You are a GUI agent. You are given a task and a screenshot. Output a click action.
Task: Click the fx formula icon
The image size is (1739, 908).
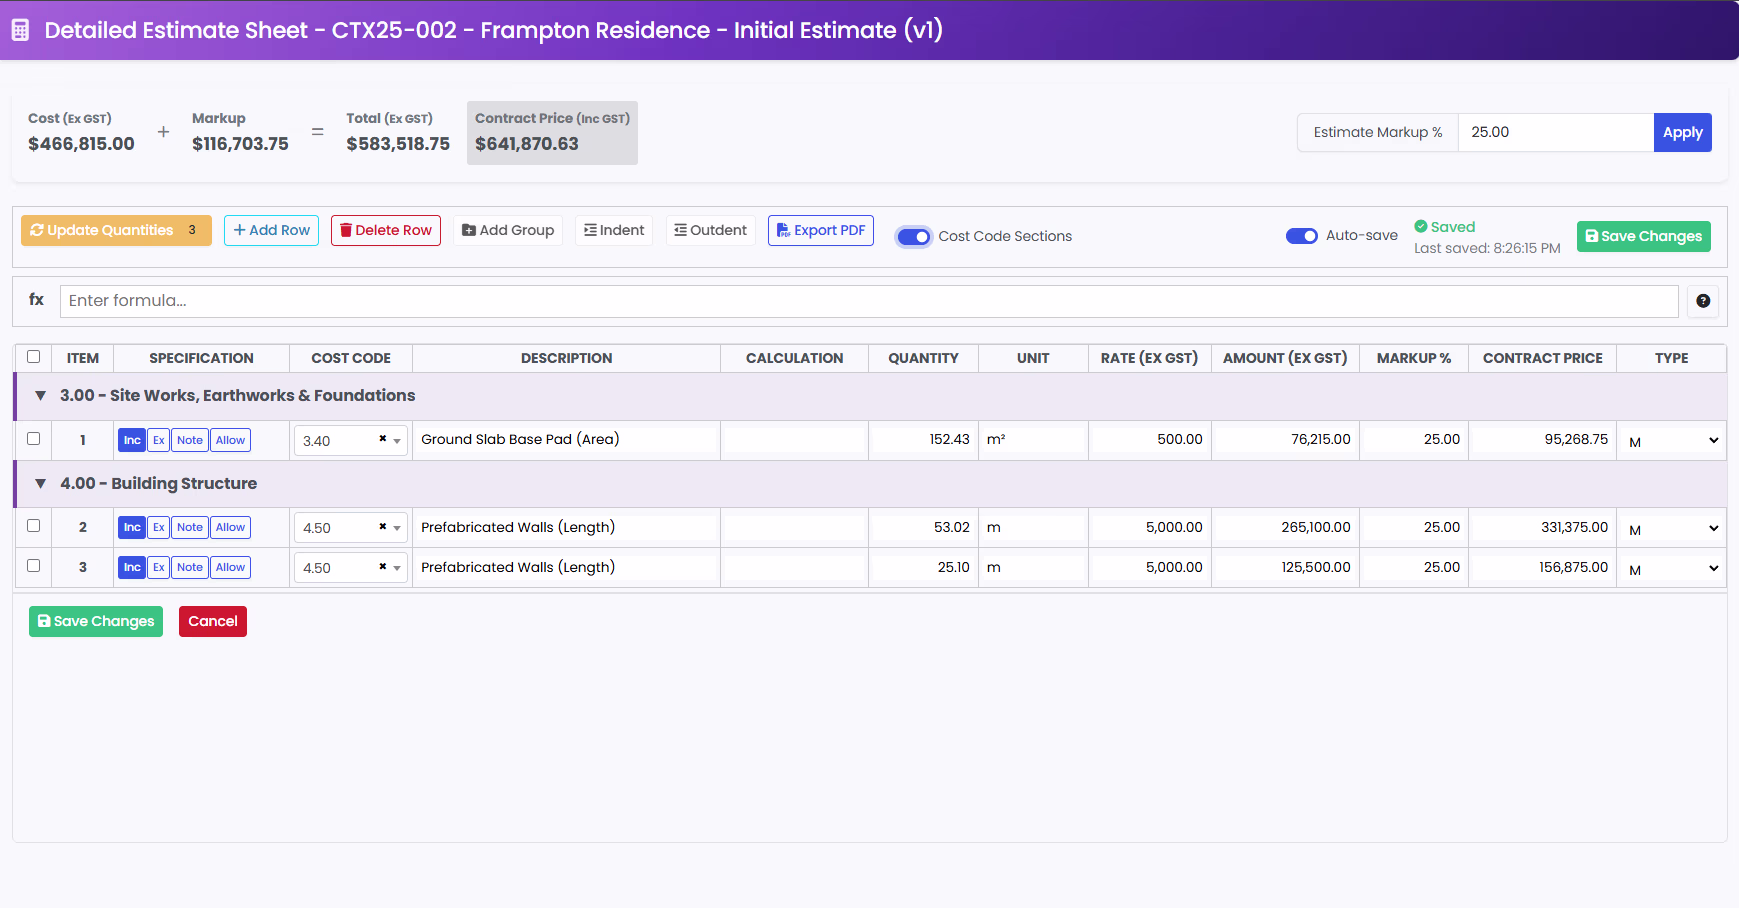[x=36, y=299]
